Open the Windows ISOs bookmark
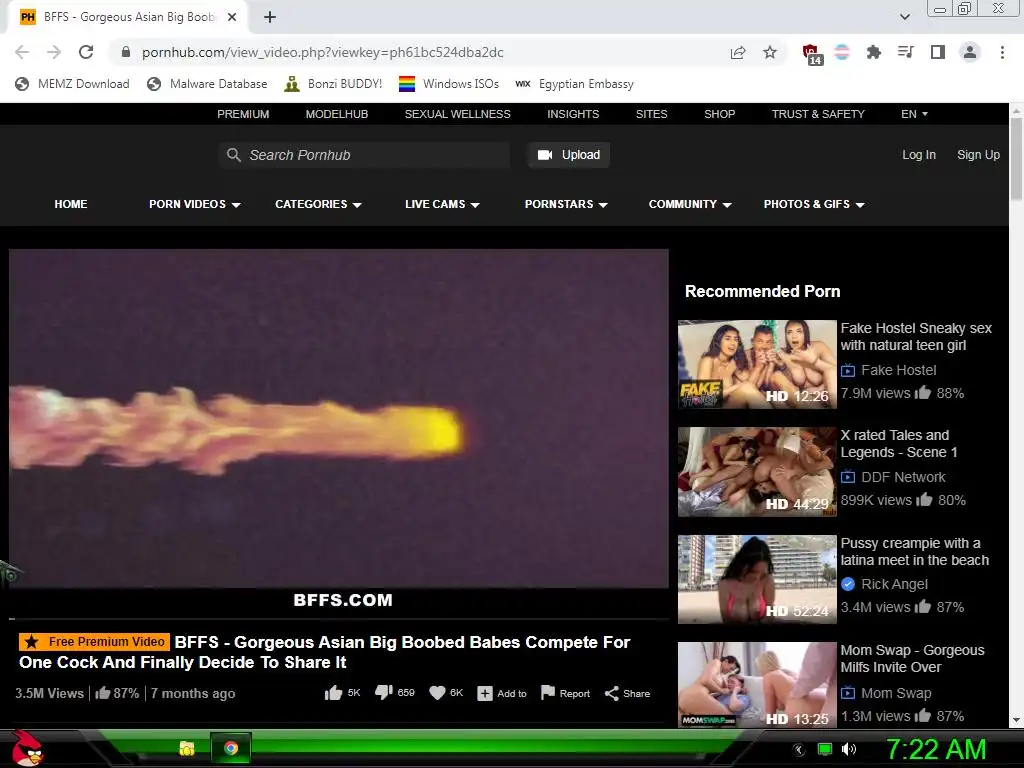The height and width of the screenshot is (768, 1024). pos(449,84)
